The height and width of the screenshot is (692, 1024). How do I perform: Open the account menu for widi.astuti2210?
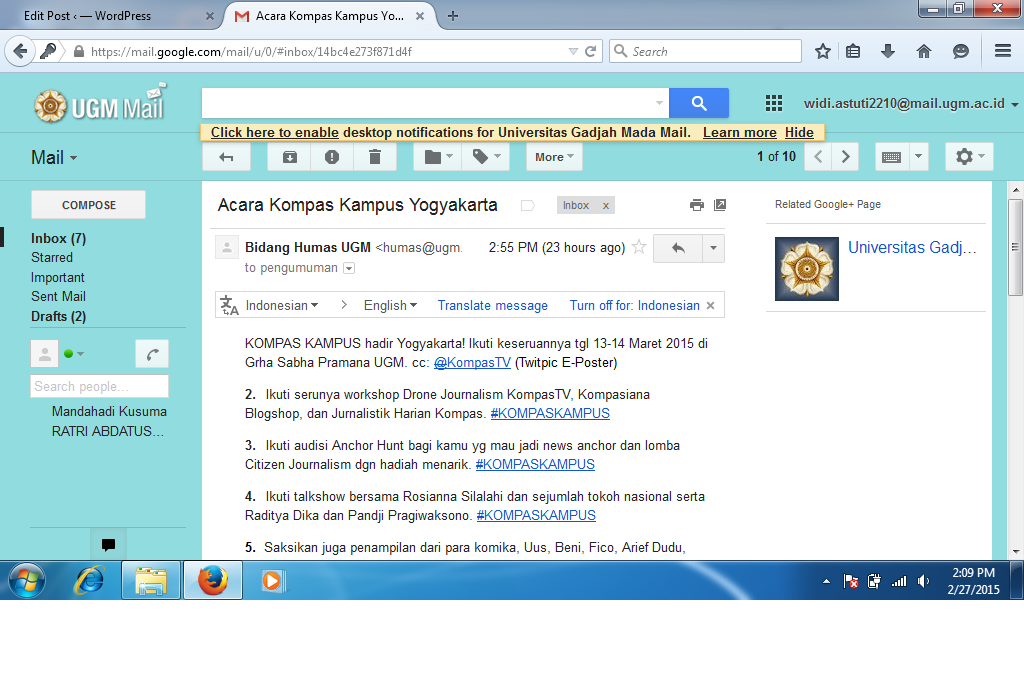(911, 103)
